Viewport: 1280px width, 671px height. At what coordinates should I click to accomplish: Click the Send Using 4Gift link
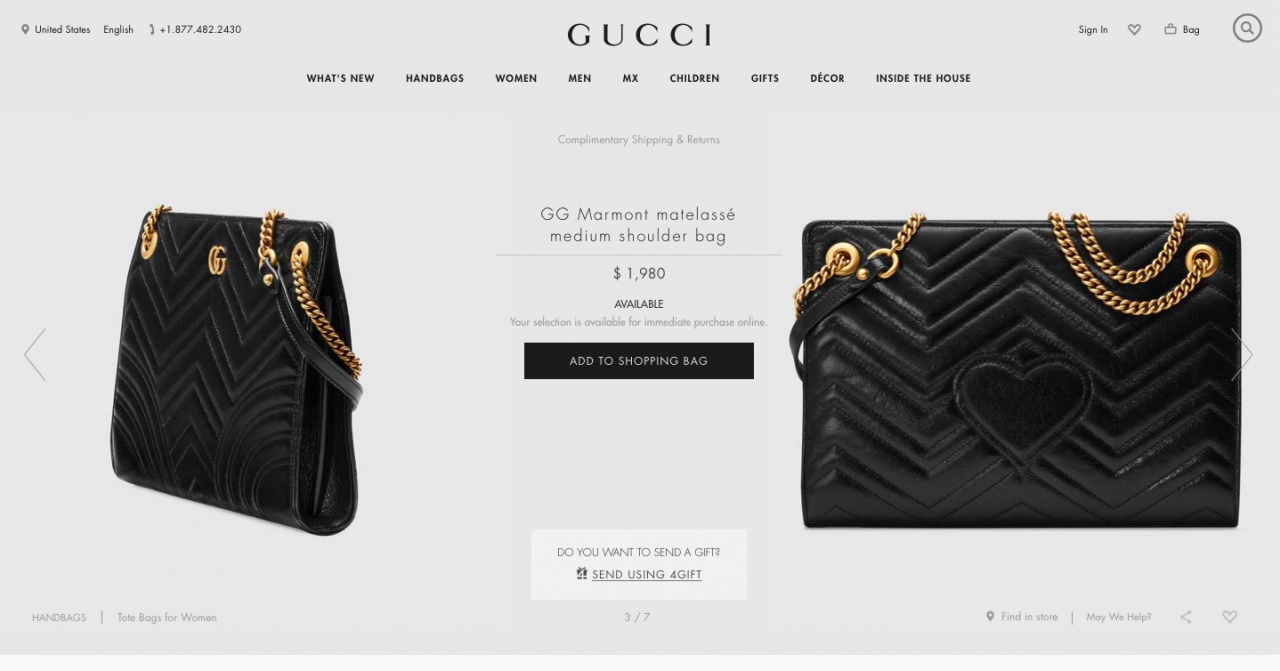(647, 575)
